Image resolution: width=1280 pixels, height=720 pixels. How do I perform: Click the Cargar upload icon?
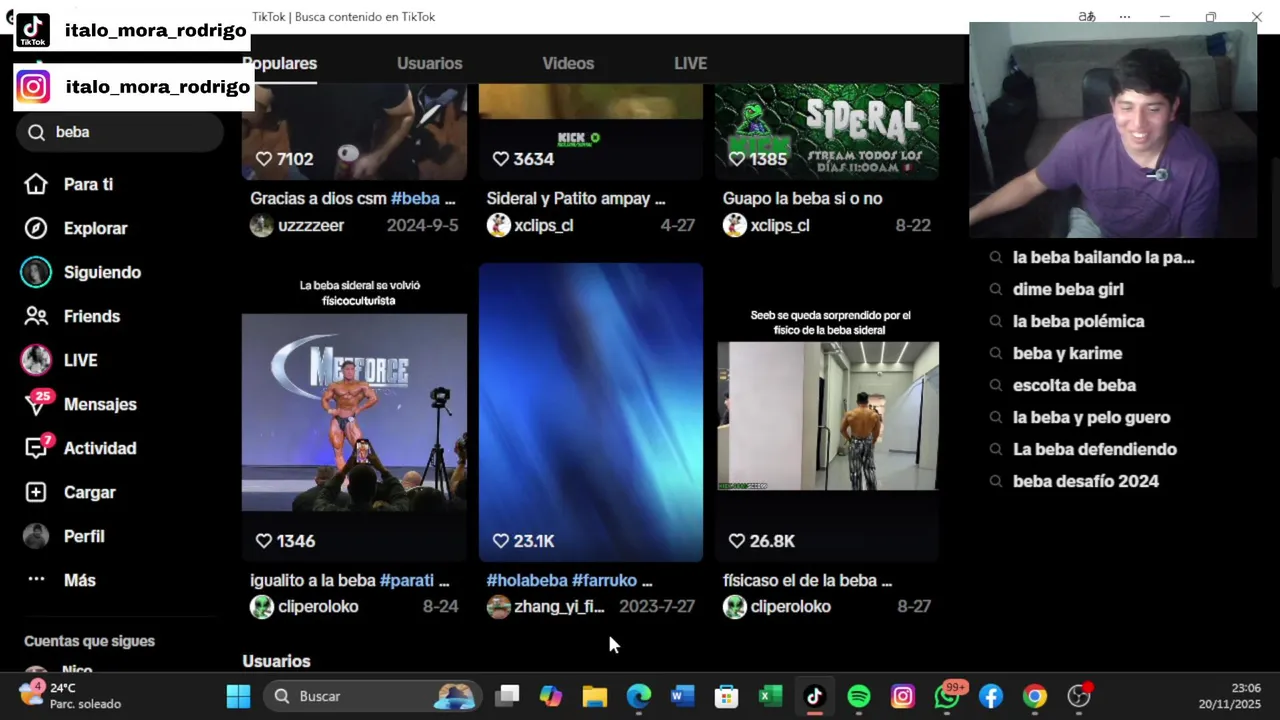click(36, 492)
